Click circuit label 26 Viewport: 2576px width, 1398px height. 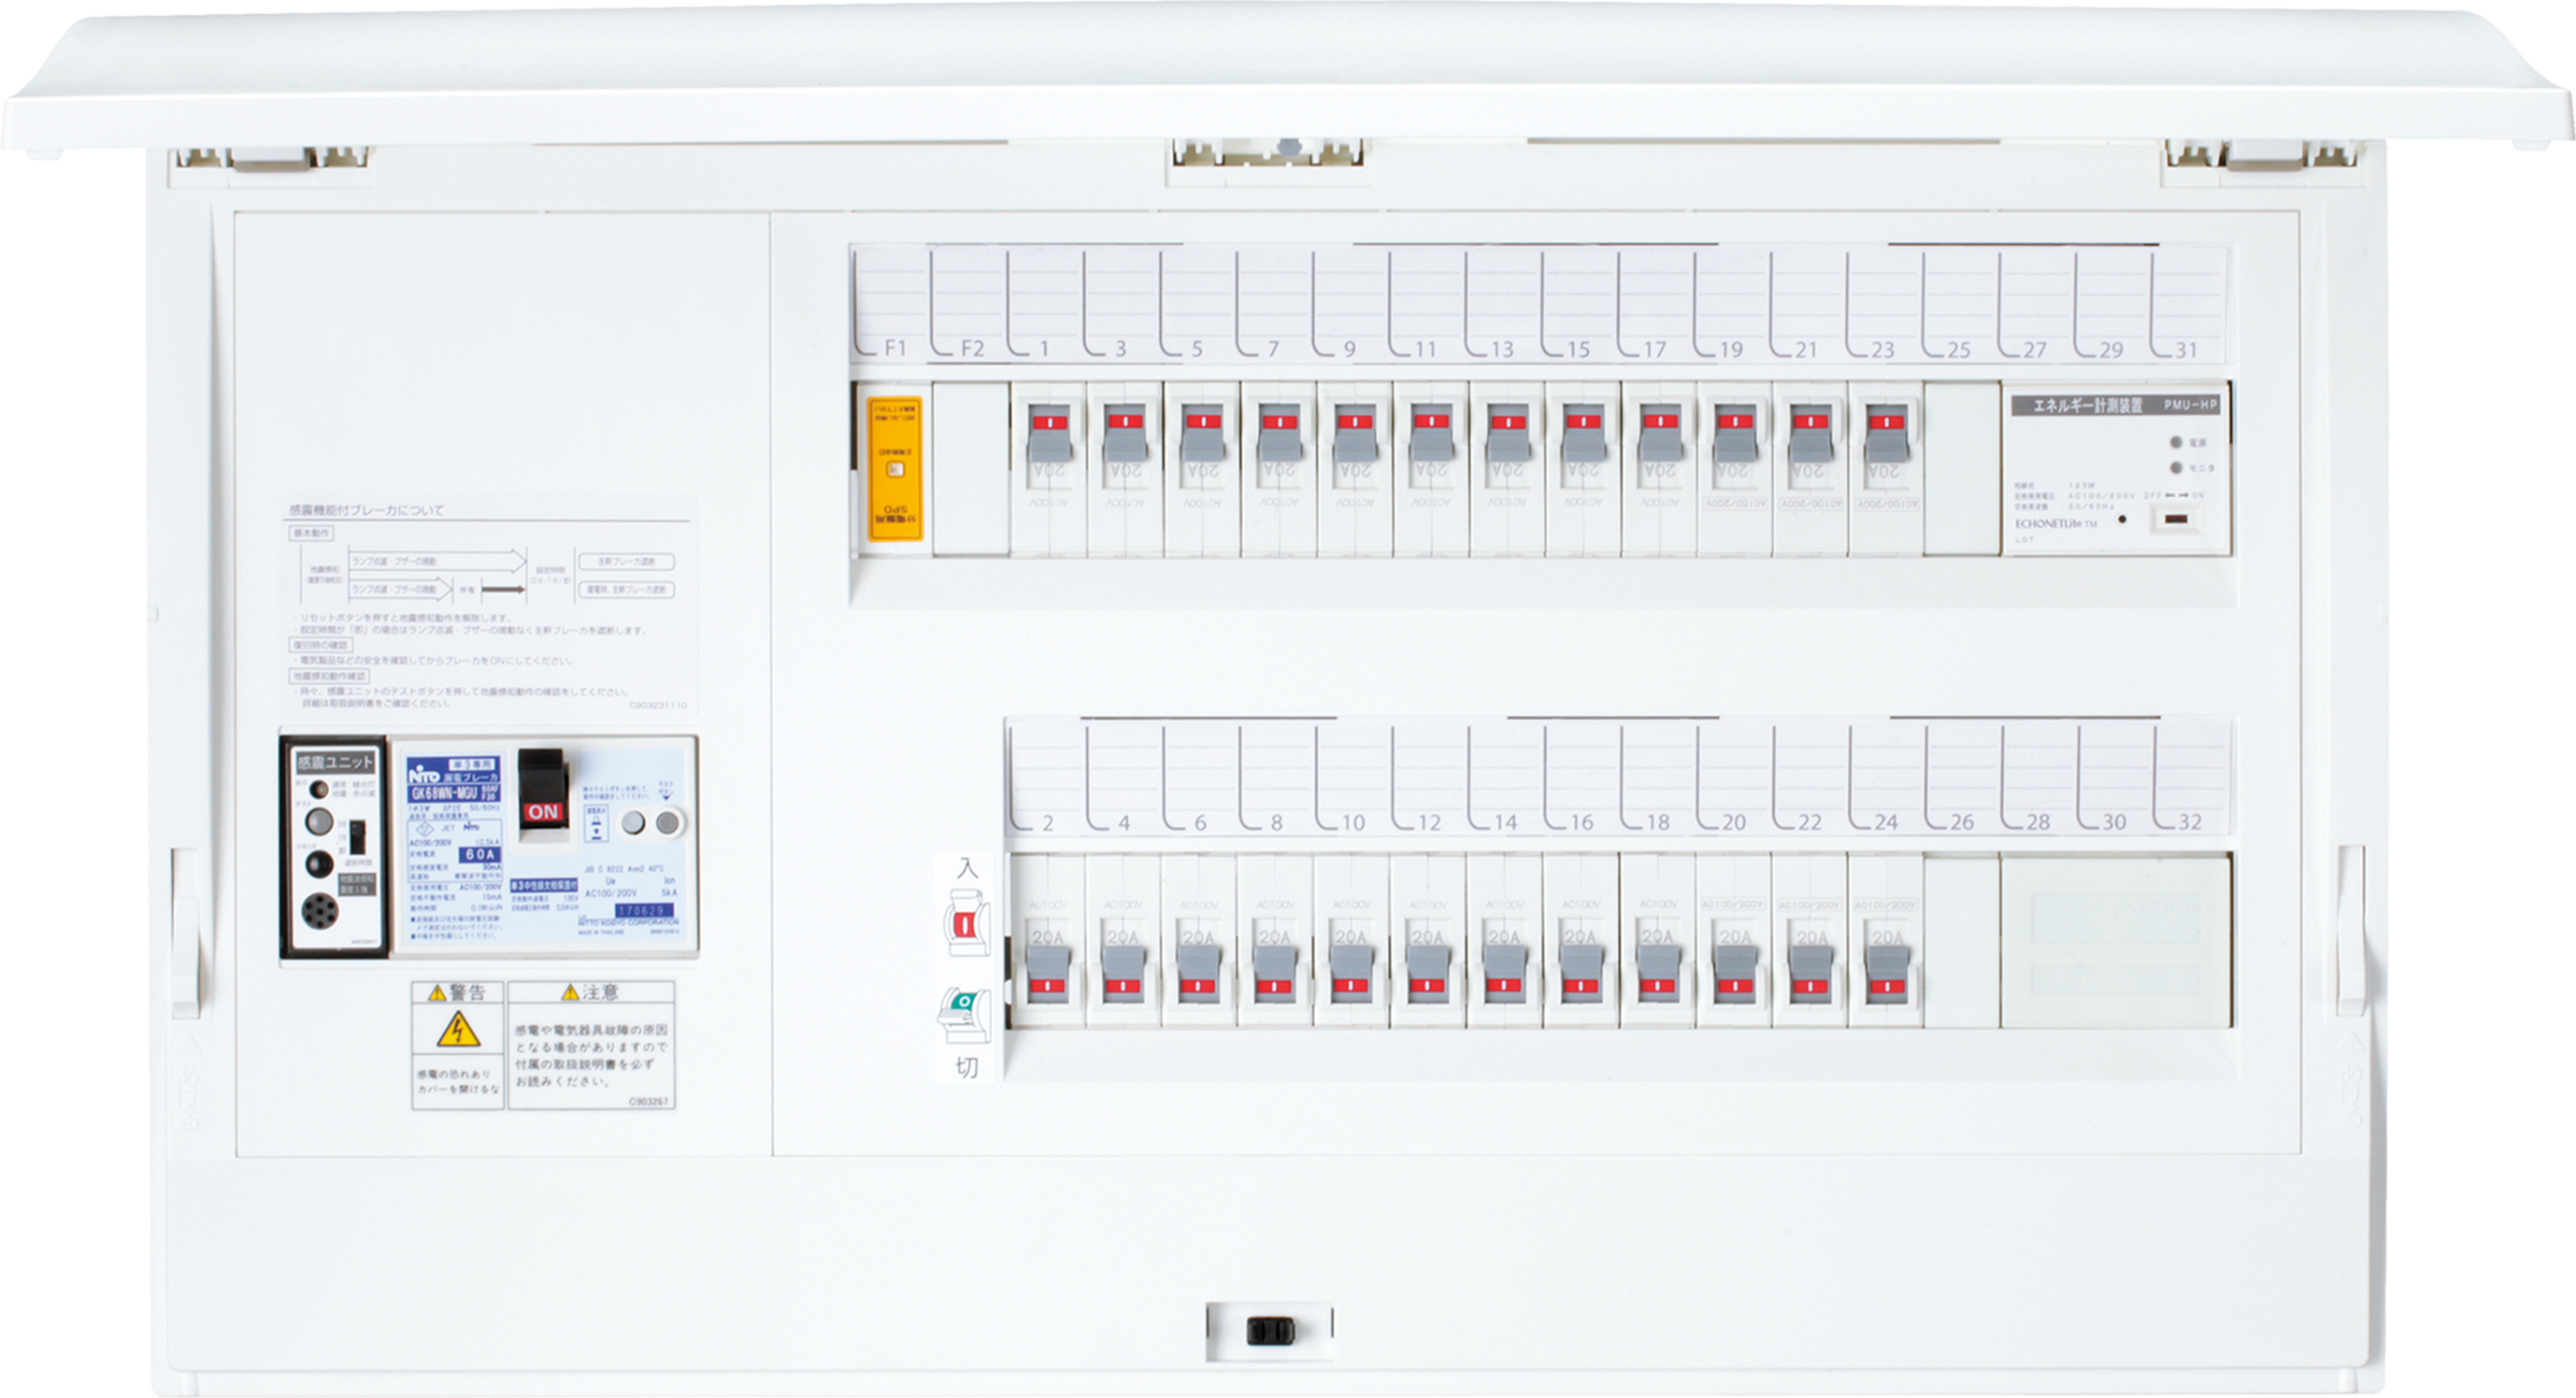(x=1962, y=822)
